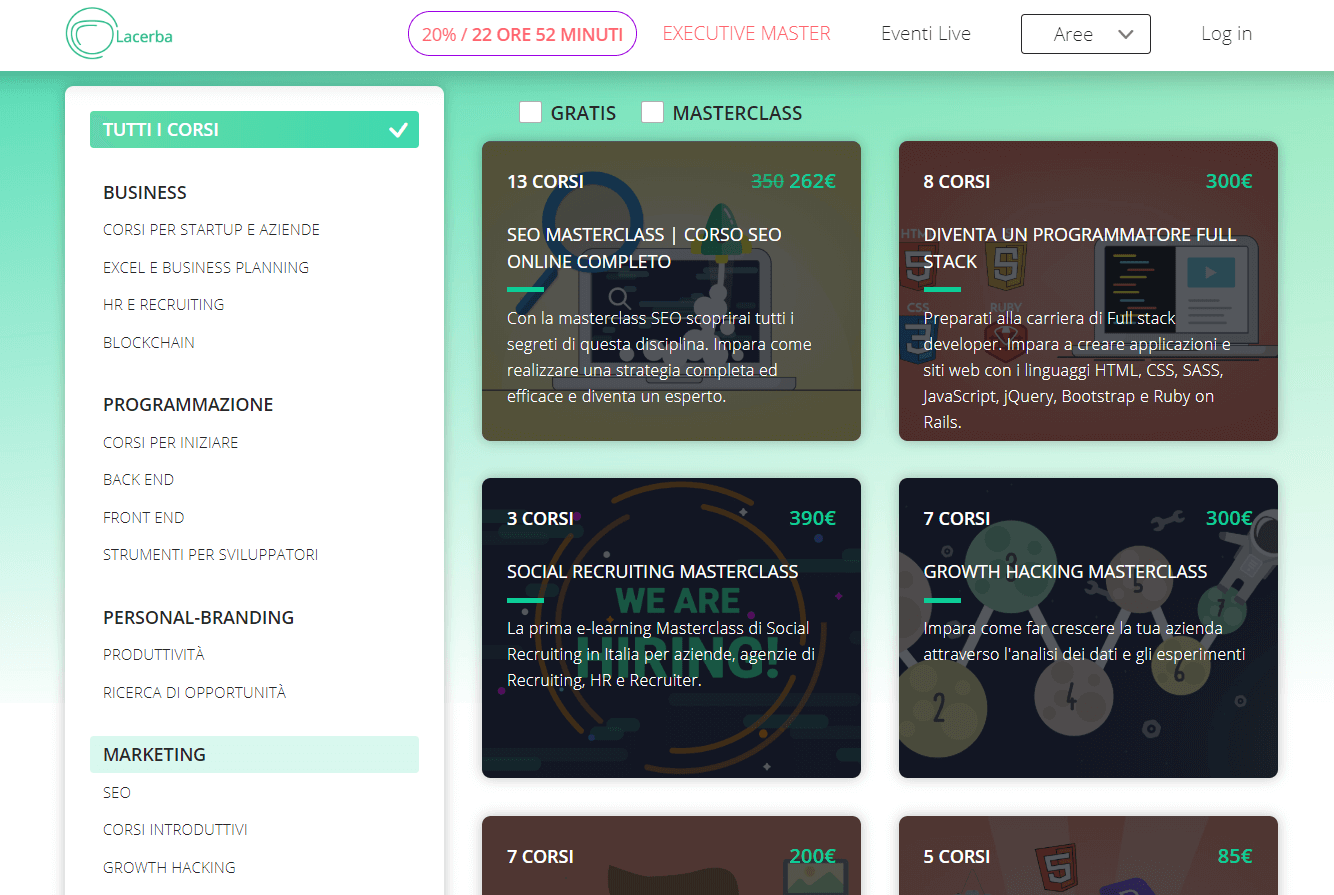Screen dimensions: 1334x895
Task: Click the 390€ price on Social Recruiting
Action: tap(812, 519)
